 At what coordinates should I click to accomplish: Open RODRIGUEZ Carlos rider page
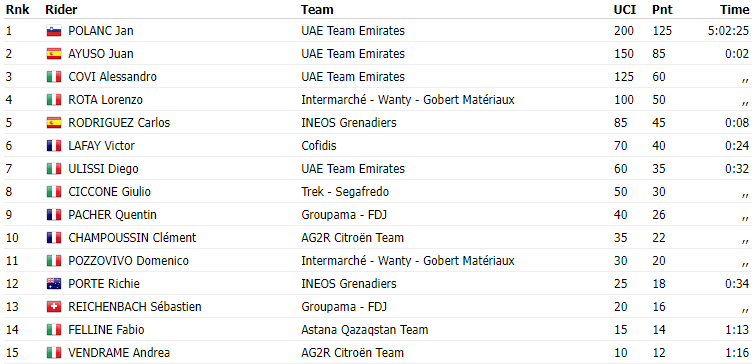tap(119, 123)
